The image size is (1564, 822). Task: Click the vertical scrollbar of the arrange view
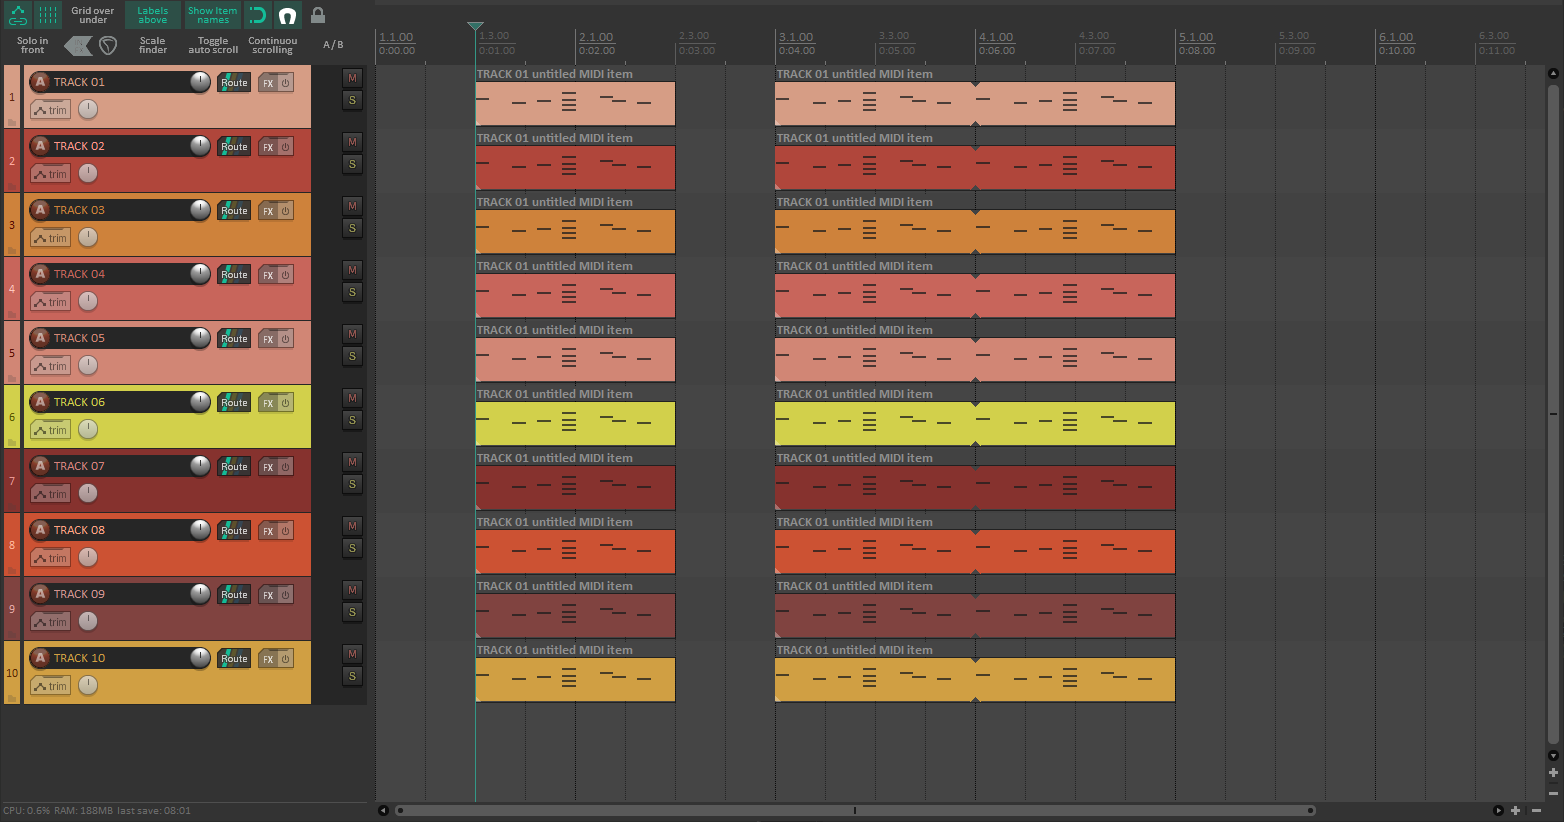pos(1553,413)
